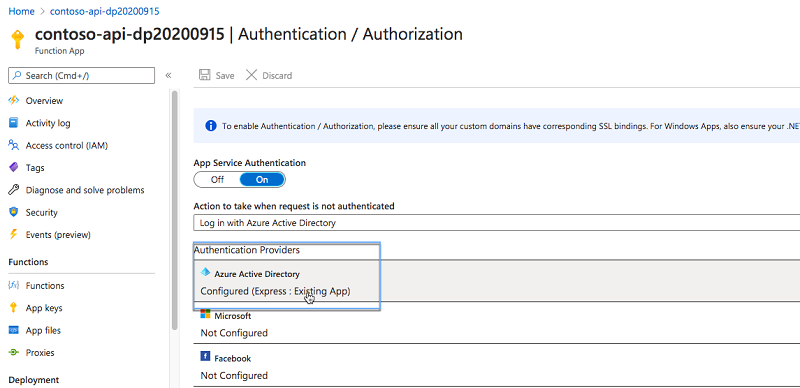Click the "Action to take when request is not authenticated" label
The image size is (800, 388).
pyautogui.click(x=294, y=206)
